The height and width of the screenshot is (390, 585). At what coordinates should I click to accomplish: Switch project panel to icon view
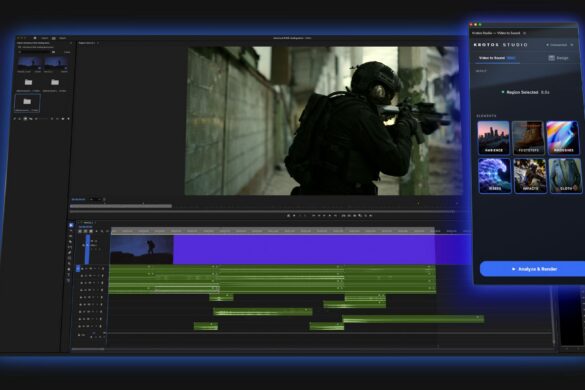25,119
